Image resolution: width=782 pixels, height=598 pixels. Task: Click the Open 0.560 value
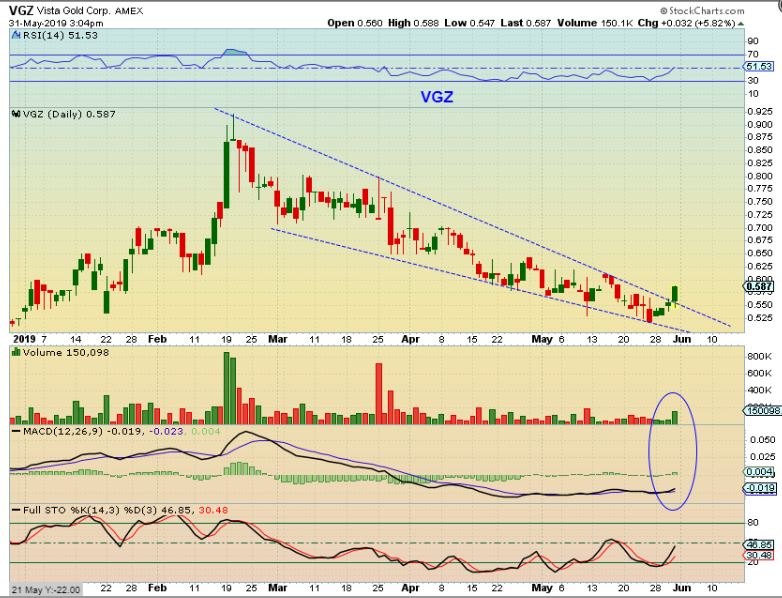(x=355, y=23)
